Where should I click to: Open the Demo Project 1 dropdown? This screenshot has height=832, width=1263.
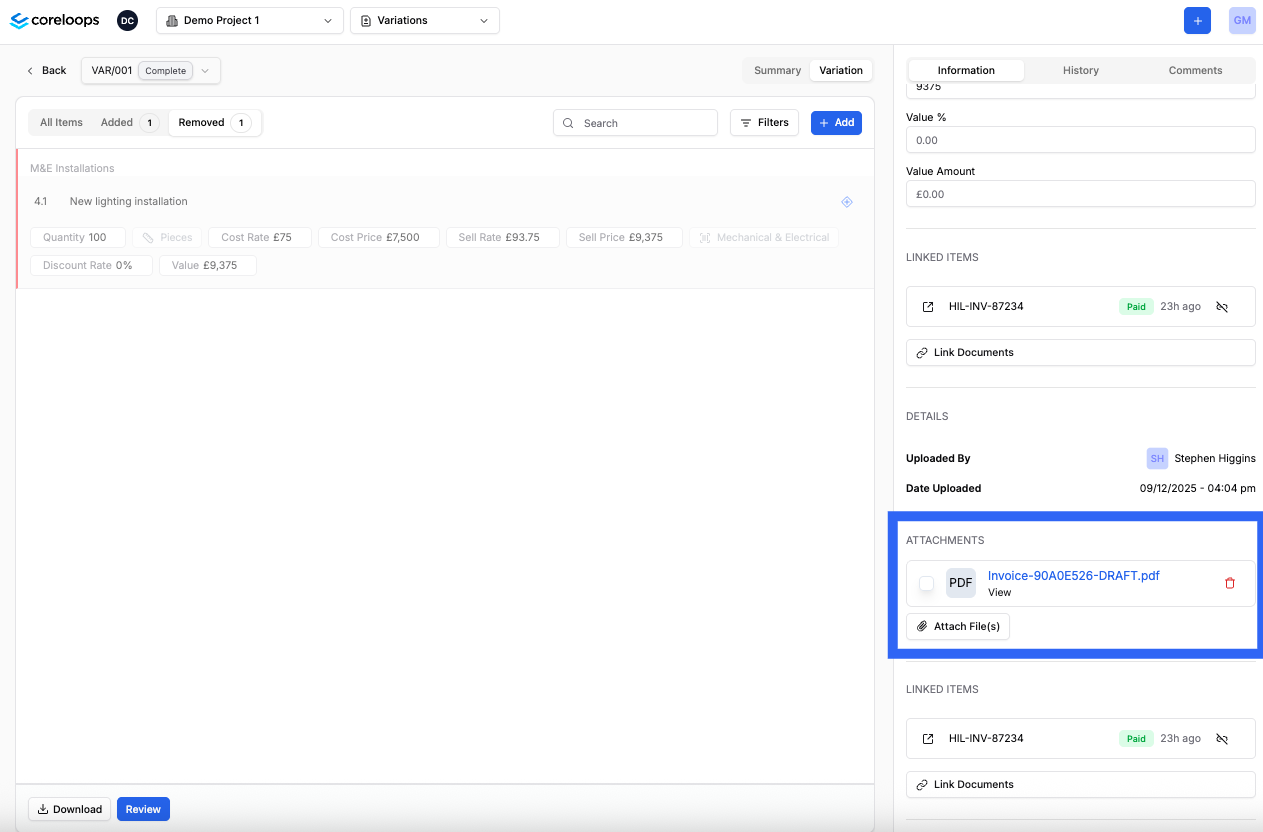click(250, 20)
